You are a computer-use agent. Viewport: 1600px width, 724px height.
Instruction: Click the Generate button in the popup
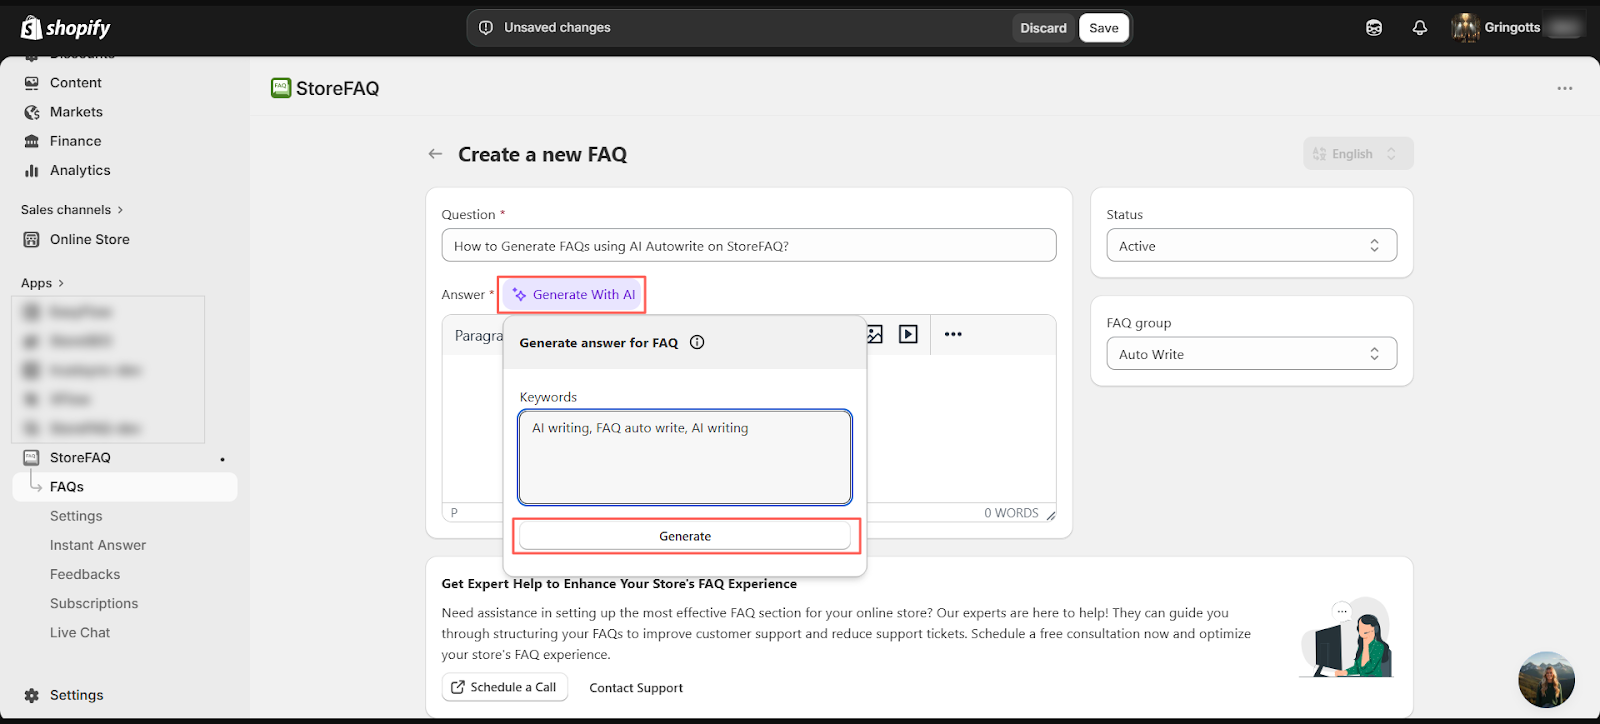click(685, 536)
